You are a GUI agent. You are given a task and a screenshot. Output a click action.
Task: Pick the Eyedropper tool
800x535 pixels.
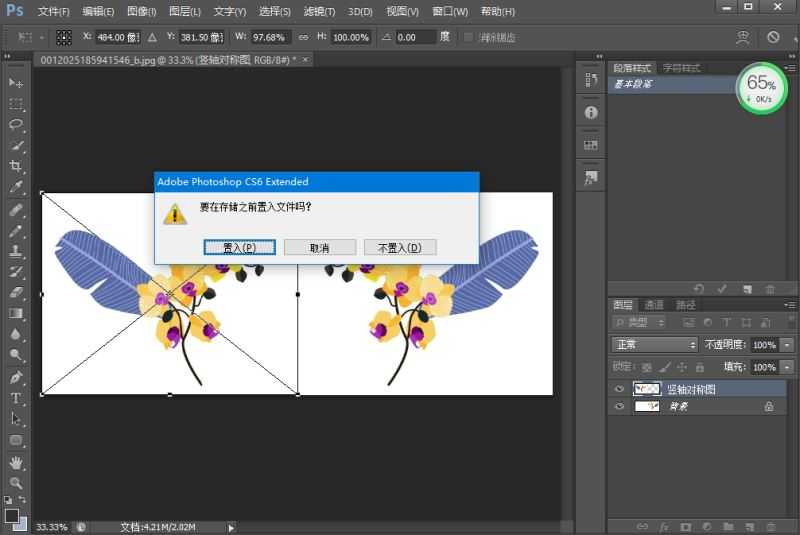point(16,187)
